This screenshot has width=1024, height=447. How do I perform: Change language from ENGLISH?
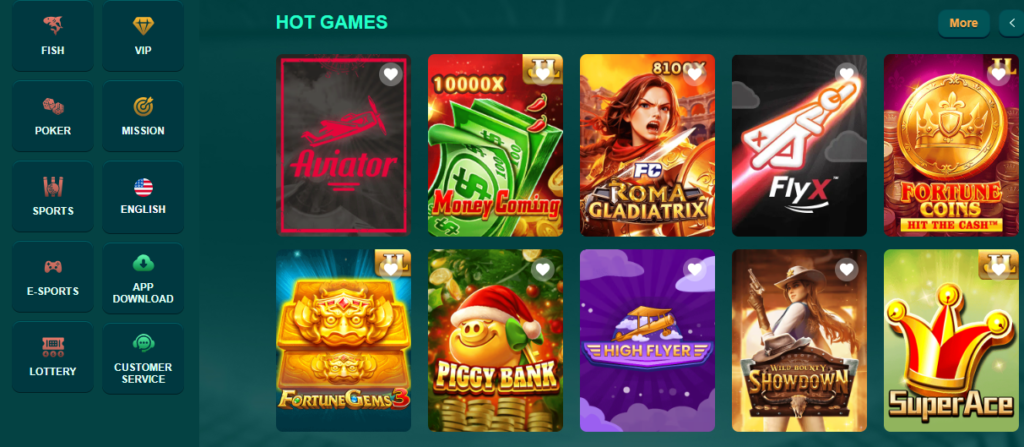143,197
